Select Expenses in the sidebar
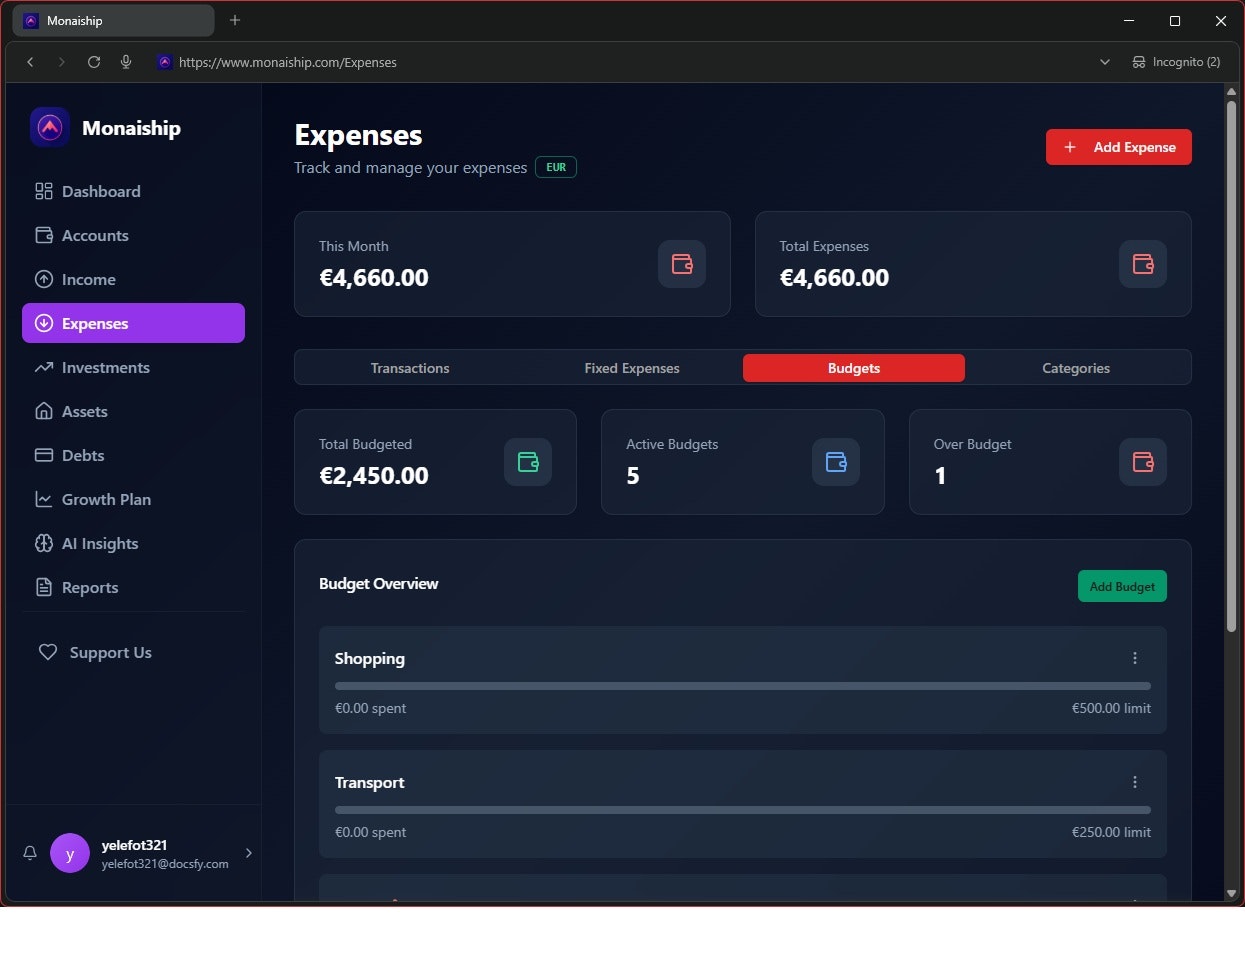1245x971 pixels. [x=133, y=323]
